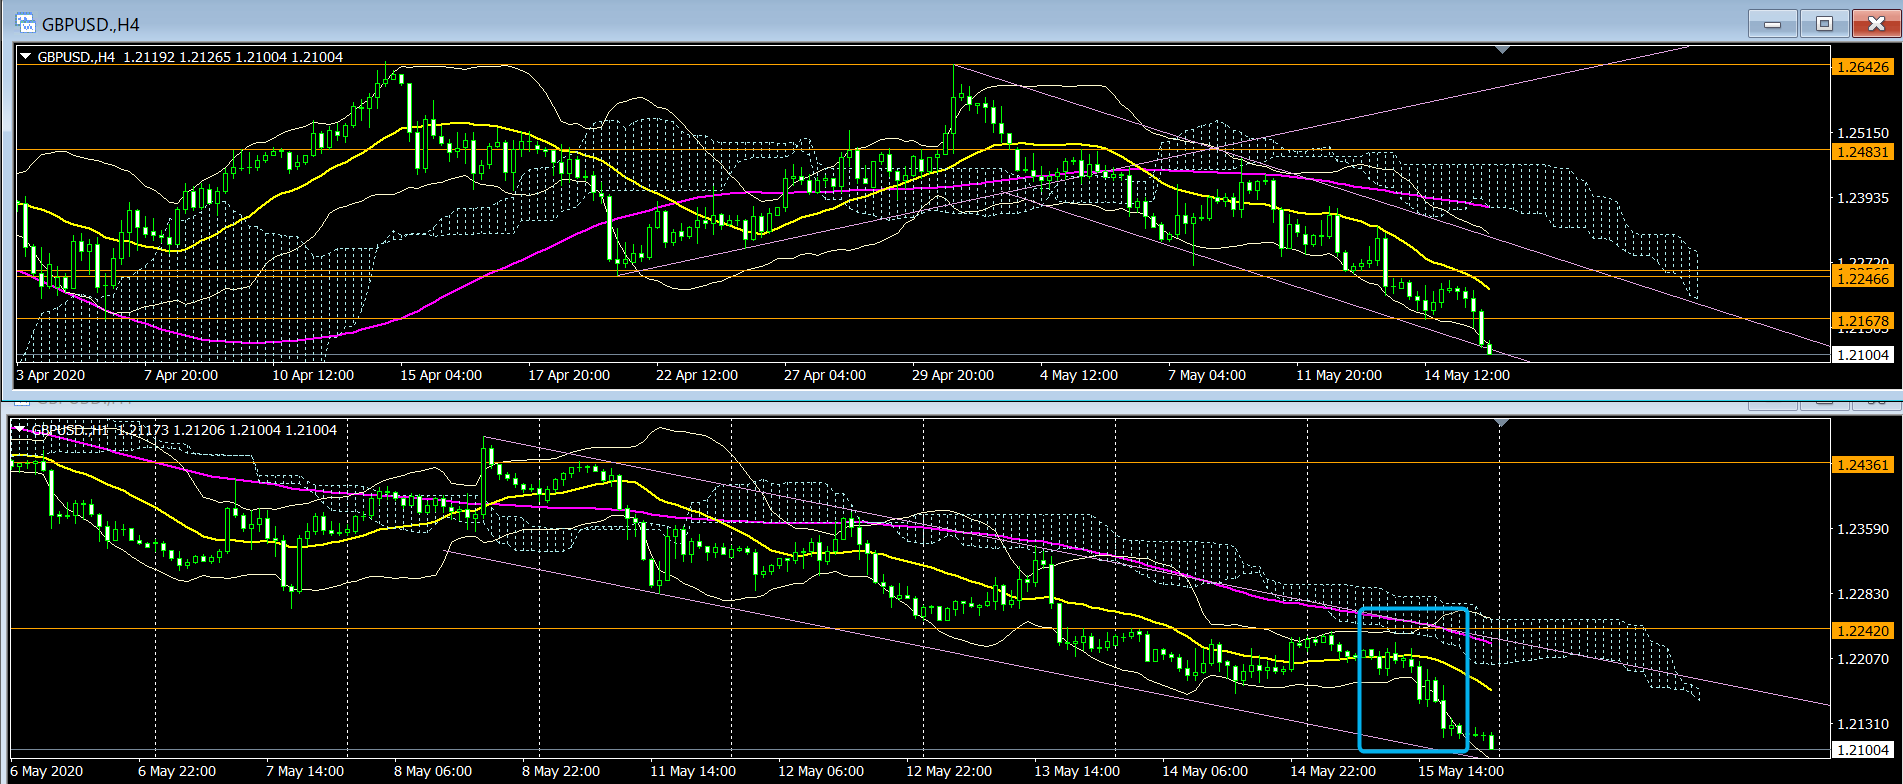Click current price 1.21004 on H4 chart scale
Image resolution: width=1903 pixels, height=784 pixels.
point(1863,354)
